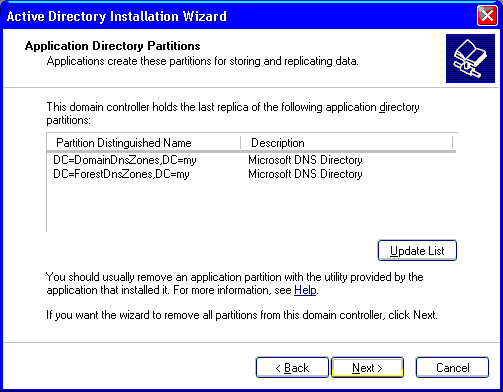Close the Active Directory Installation Wizard window
Viewport: 503px width, 392px height.
click(487, 16)
